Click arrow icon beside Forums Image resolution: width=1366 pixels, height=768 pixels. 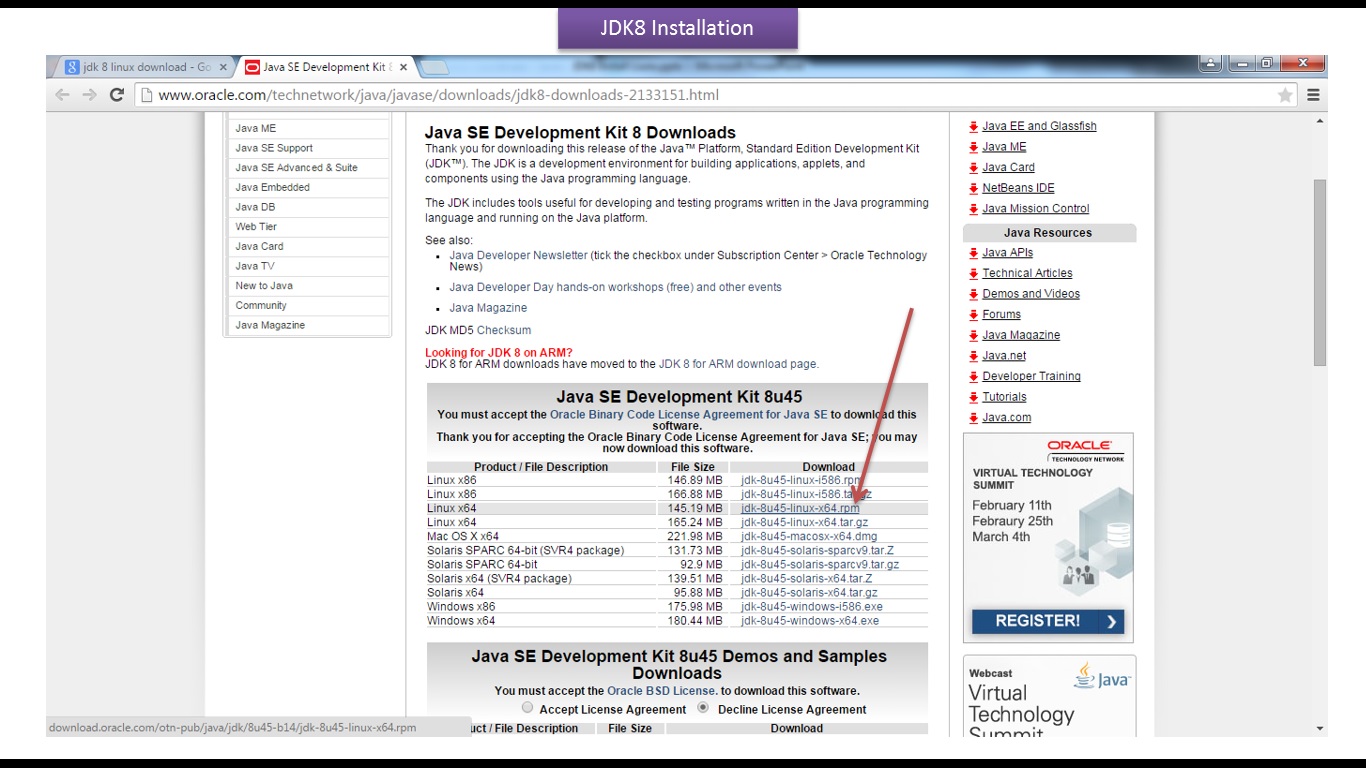pos(973,315)
